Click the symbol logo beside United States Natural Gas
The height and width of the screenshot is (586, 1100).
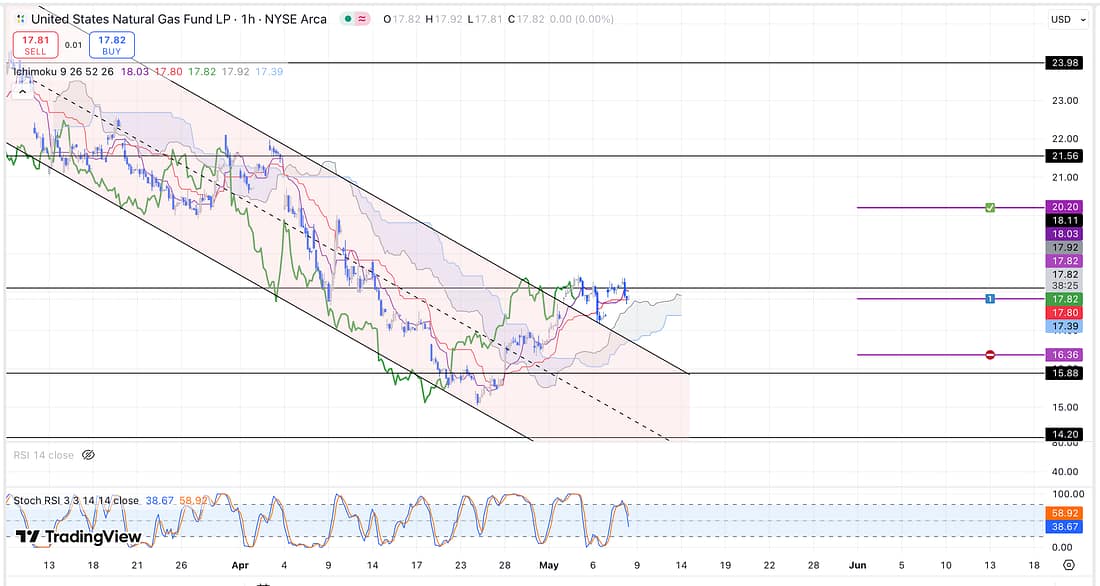(20, 19)
